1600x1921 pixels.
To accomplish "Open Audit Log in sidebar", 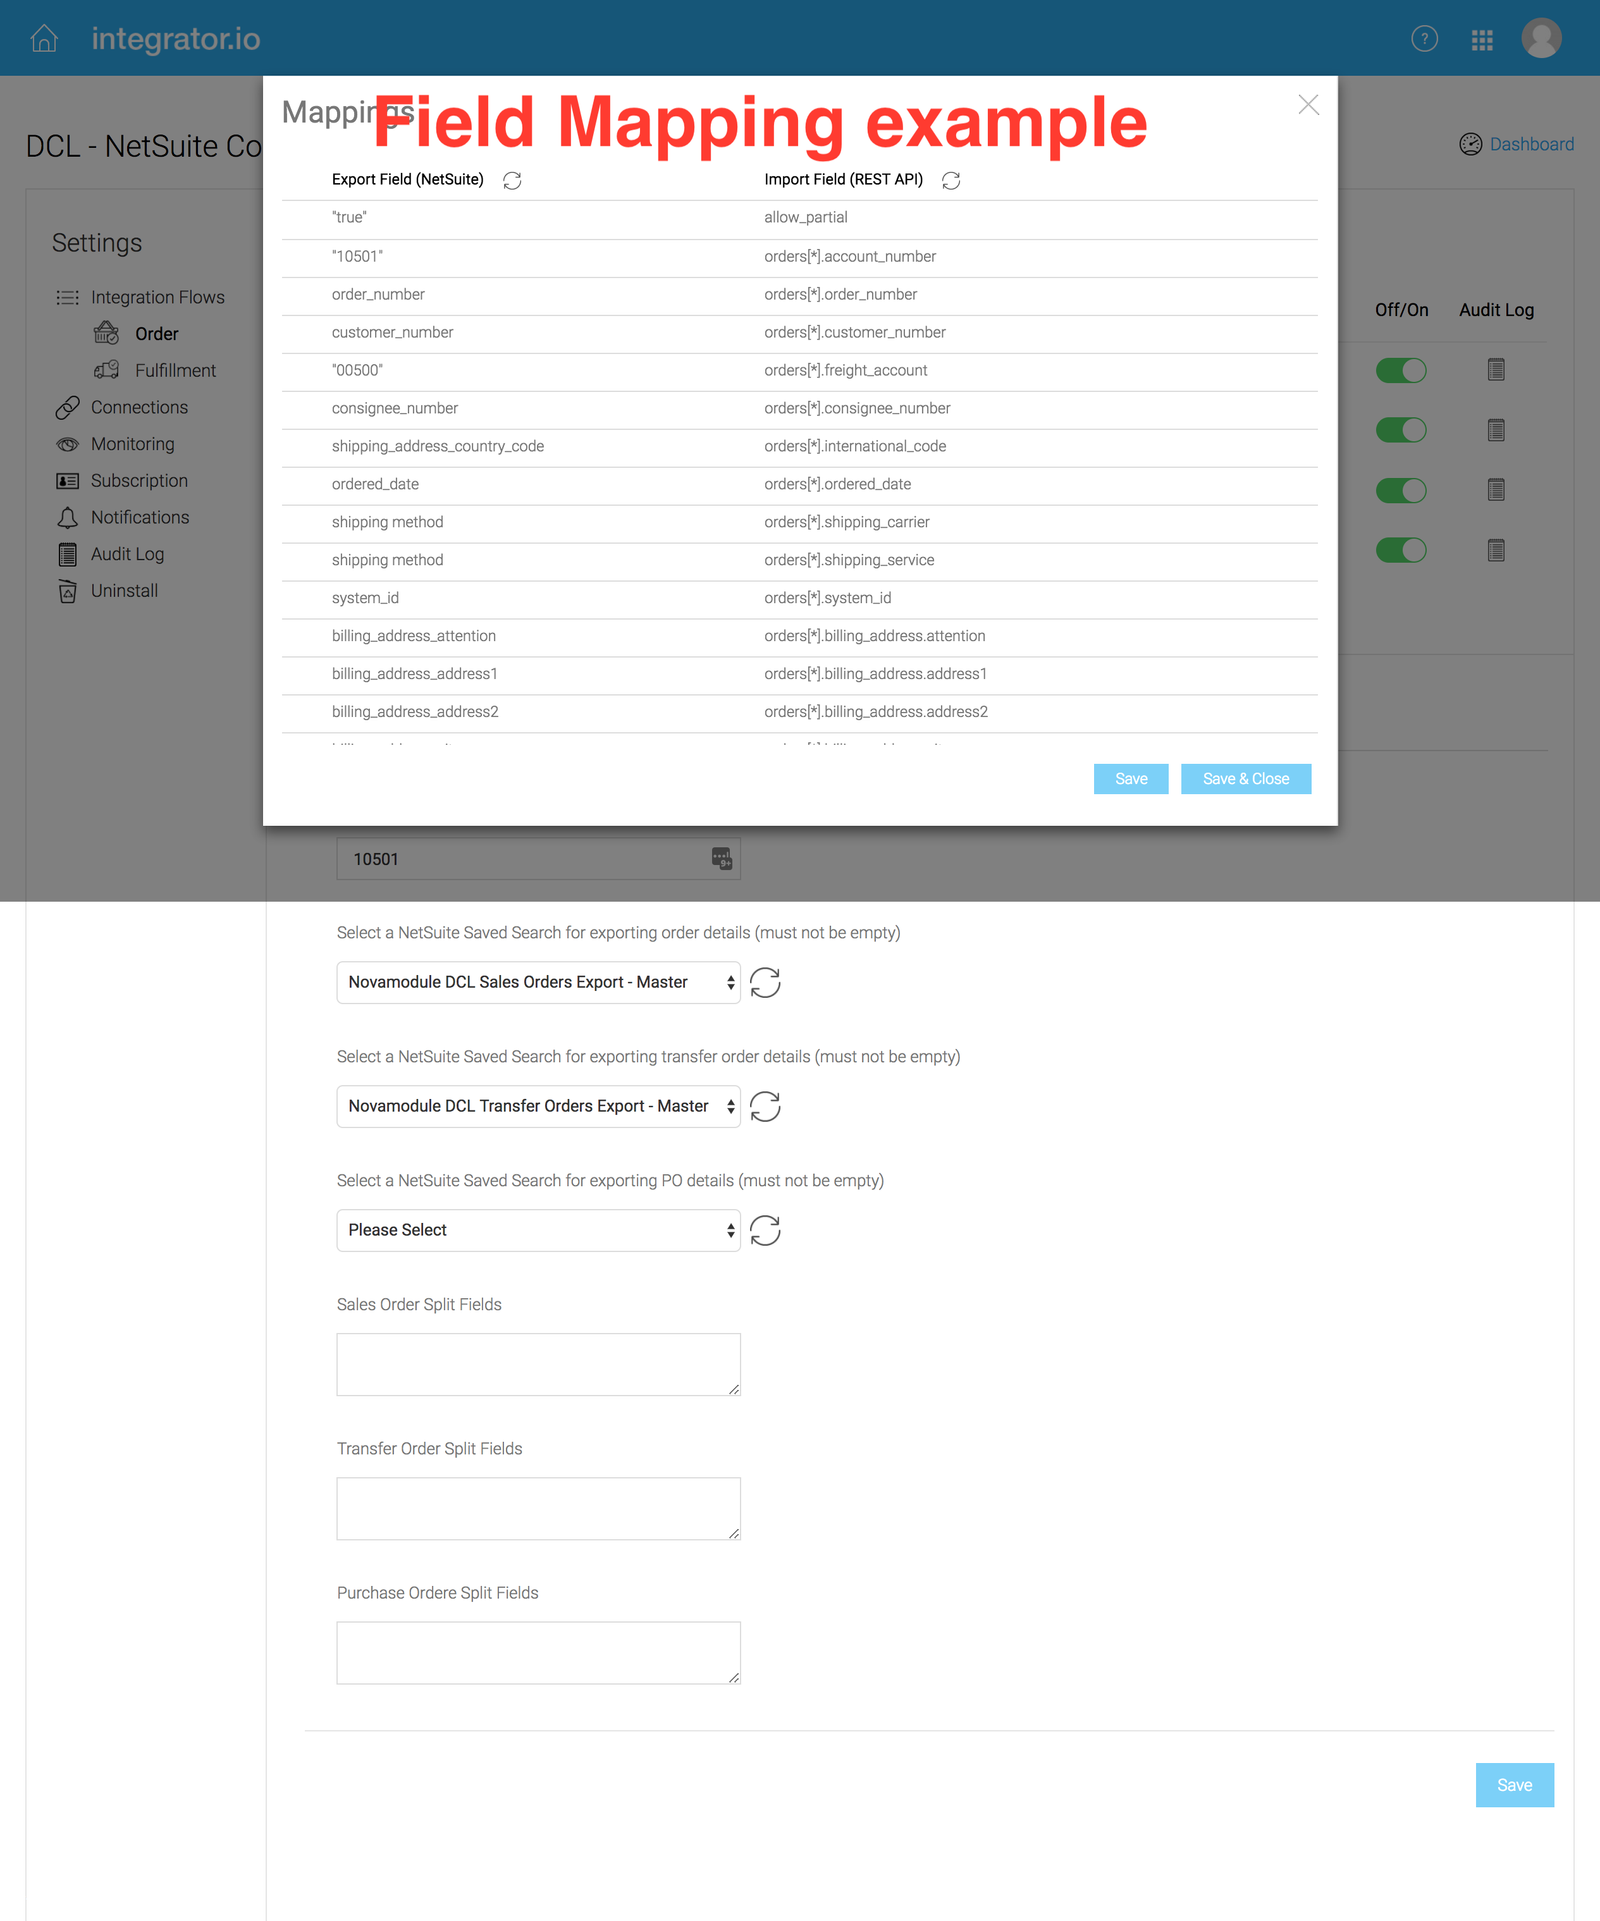I will 127,554.
